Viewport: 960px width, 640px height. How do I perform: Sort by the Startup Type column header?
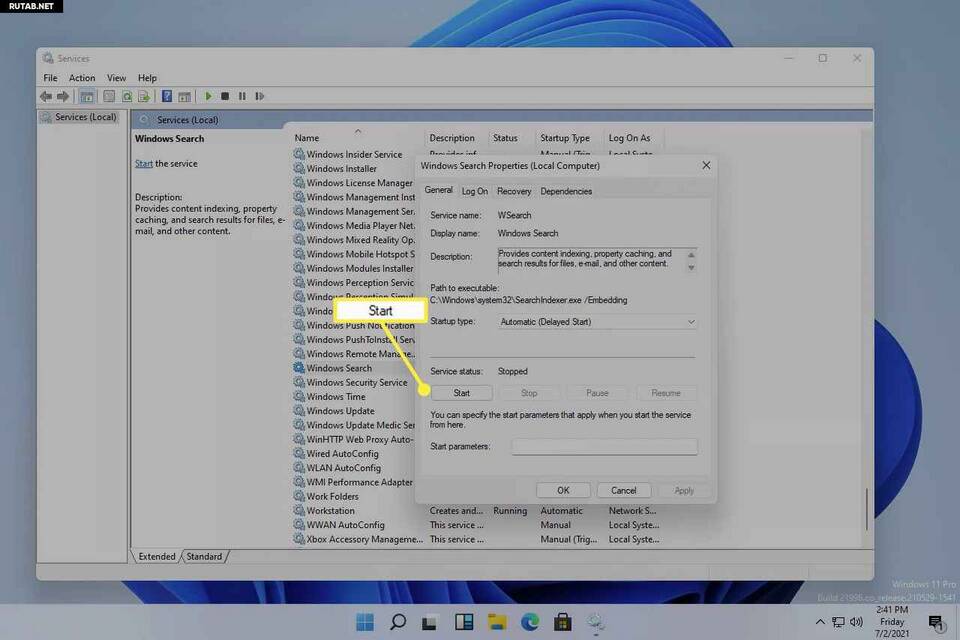point(564,138)
